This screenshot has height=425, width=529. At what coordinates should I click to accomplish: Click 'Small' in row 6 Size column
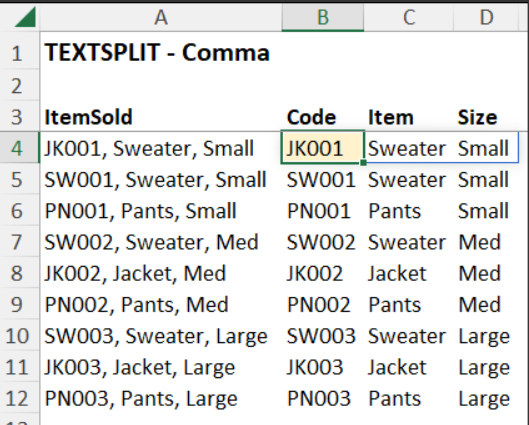486,211
